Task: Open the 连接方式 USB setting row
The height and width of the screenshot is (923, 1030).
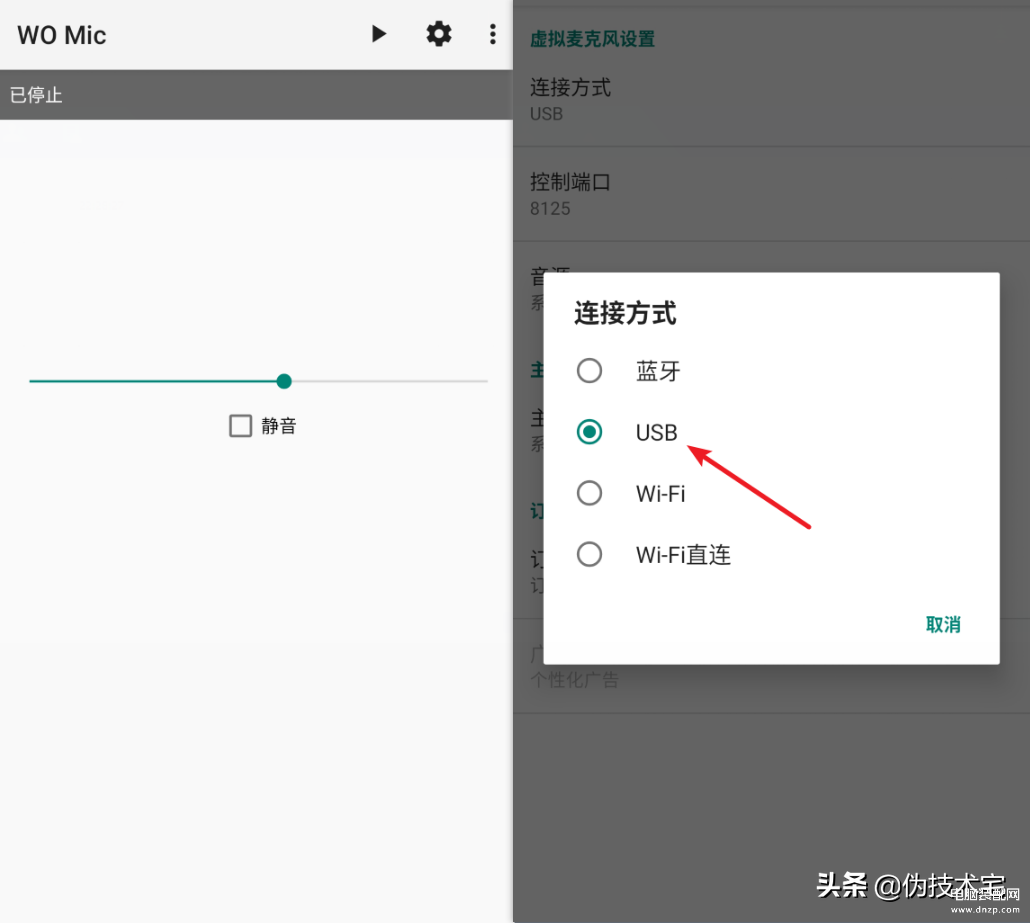Action: (771, 100)
